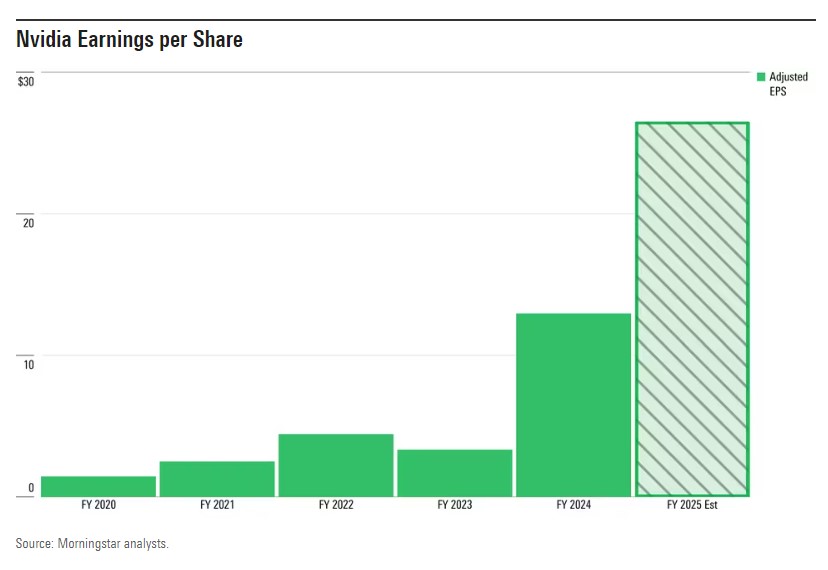Select the FY 2022 bar

[x=336, y=465]
